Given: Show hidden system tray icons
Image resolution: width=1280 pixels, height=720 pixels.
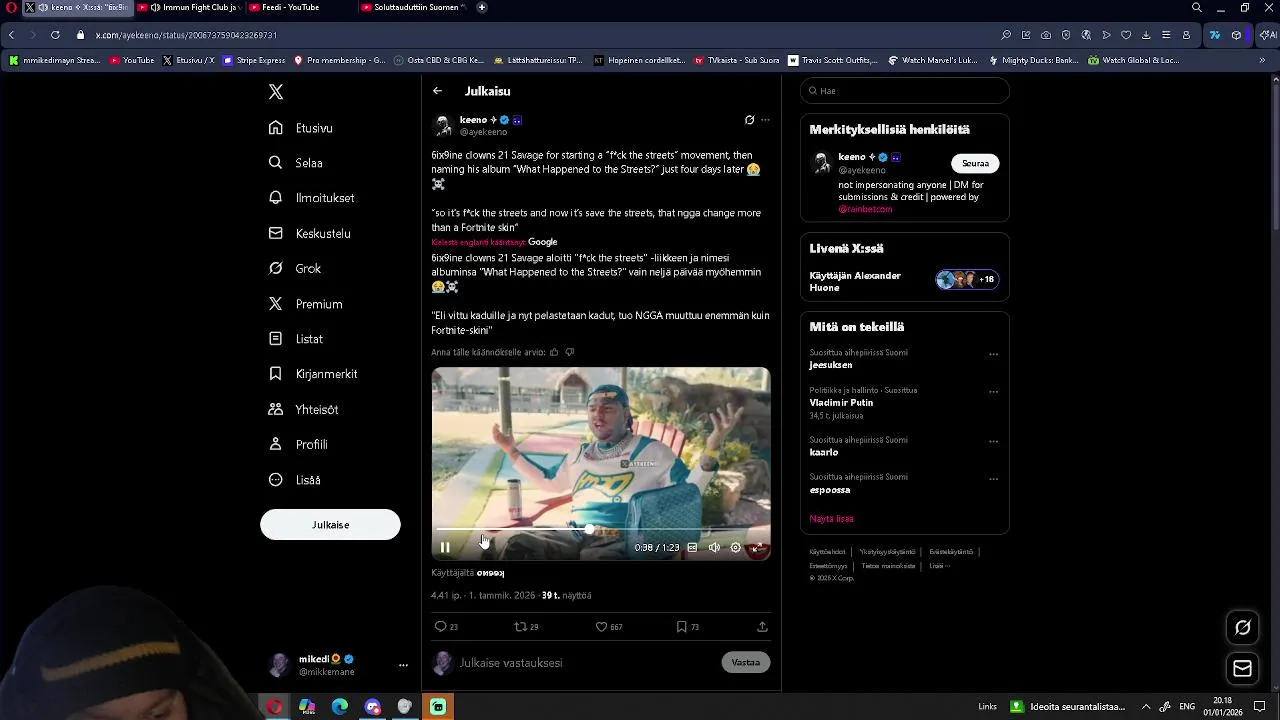Looking at the screenshot, I should pos(1146,707).
